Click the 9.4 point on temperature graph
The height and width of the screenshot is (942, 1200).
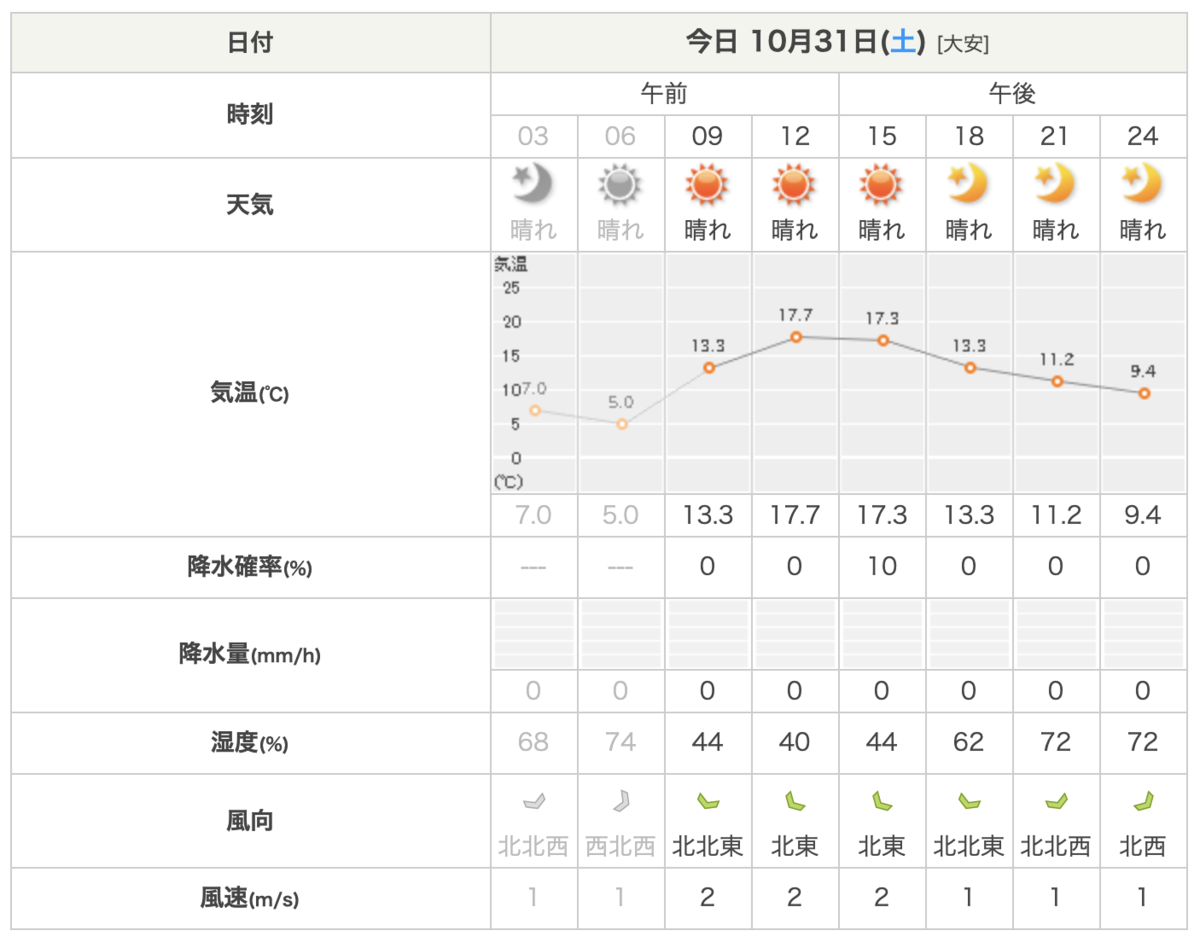point(1144,393)
